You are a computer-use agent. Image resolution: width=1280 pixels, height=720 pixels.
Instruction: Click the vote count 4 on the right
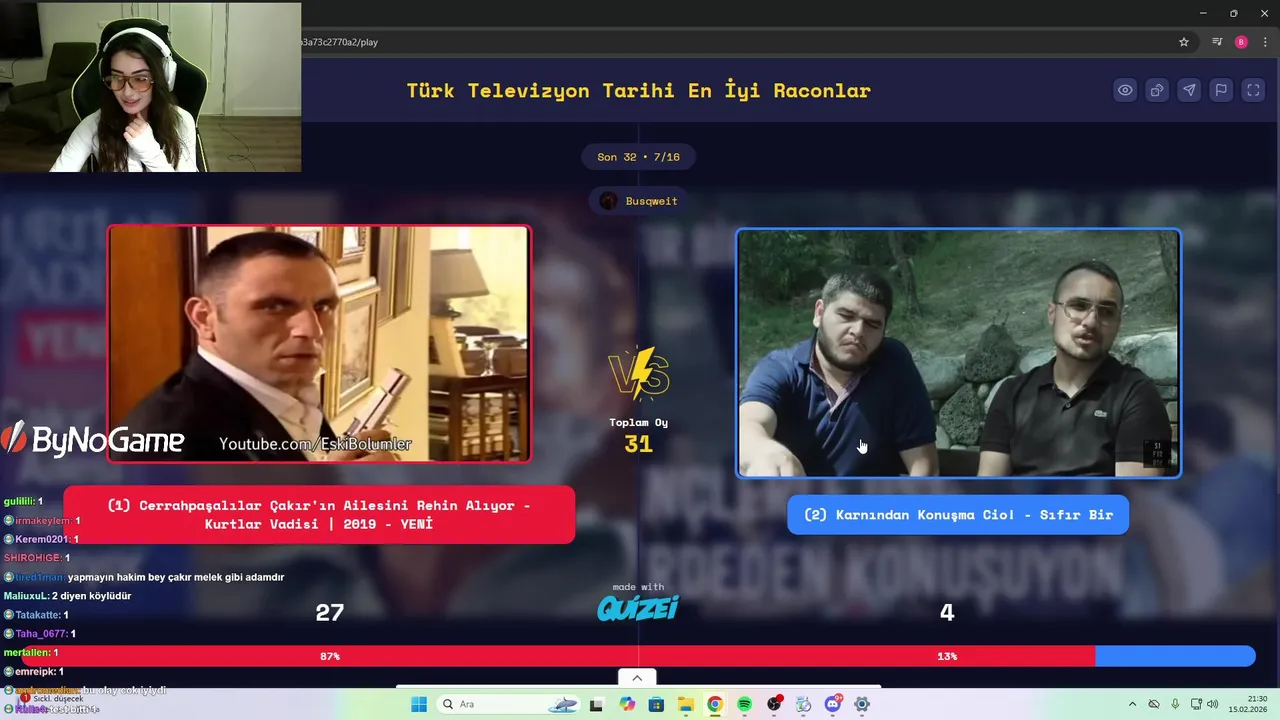947,613
